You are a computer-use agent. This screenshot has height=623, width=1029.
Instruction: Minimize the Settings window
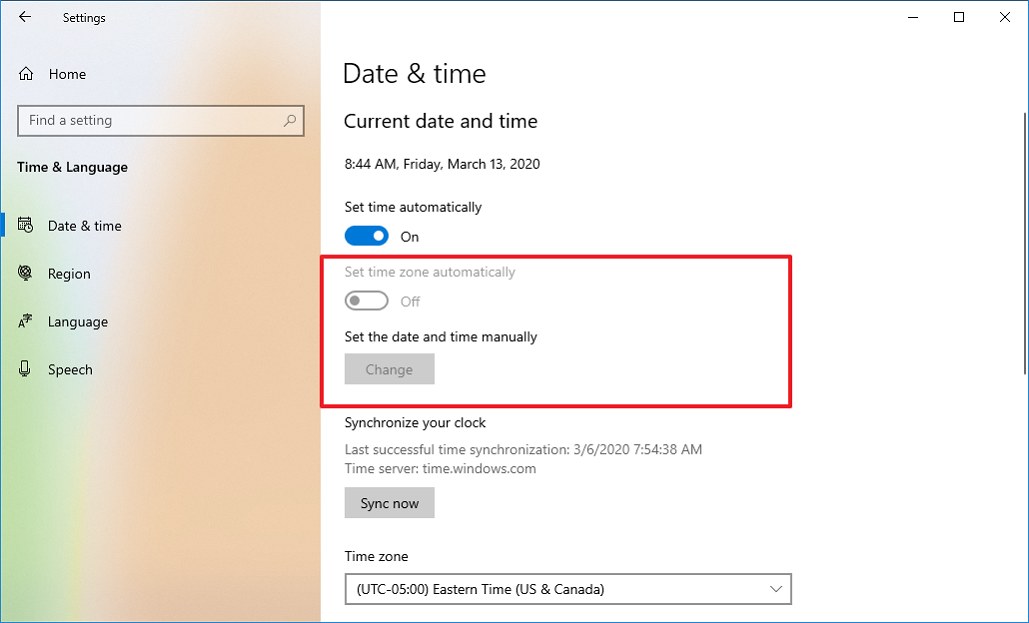coord(913,17)
